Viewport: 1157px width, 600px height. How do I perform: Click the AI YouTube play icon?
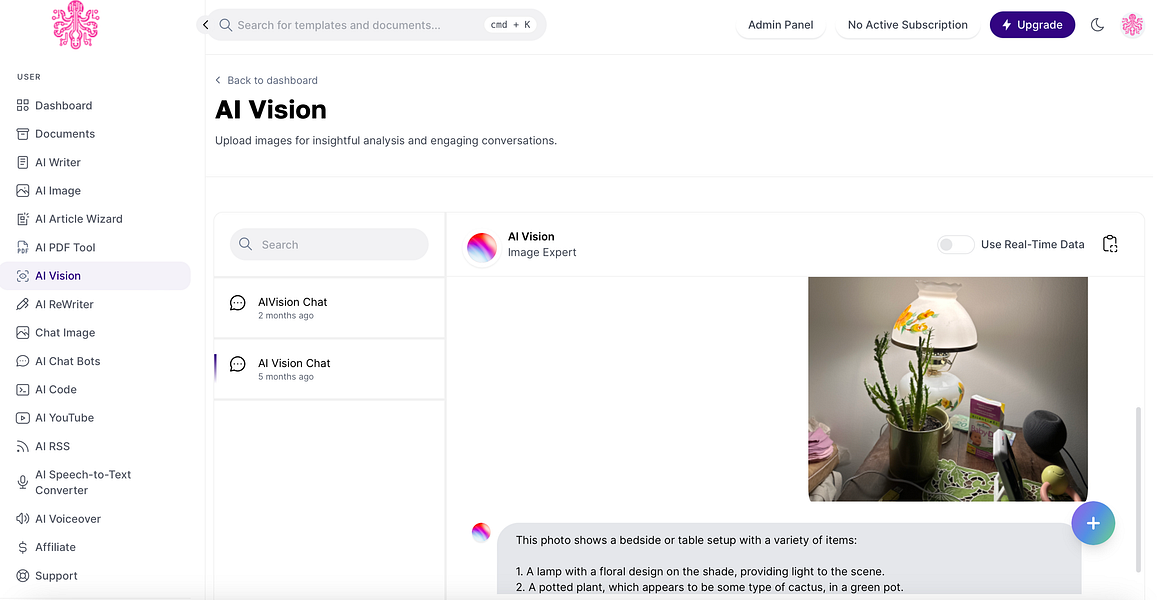(23, 418)
